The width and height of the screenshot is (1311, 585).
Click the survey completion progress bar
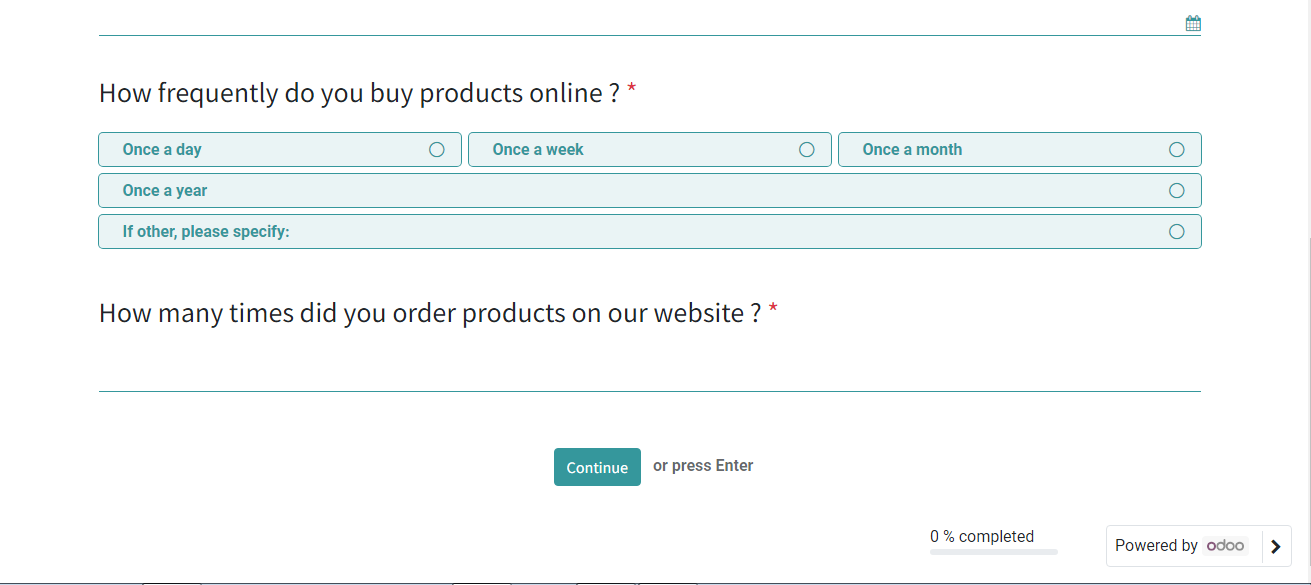pos(994,551)
